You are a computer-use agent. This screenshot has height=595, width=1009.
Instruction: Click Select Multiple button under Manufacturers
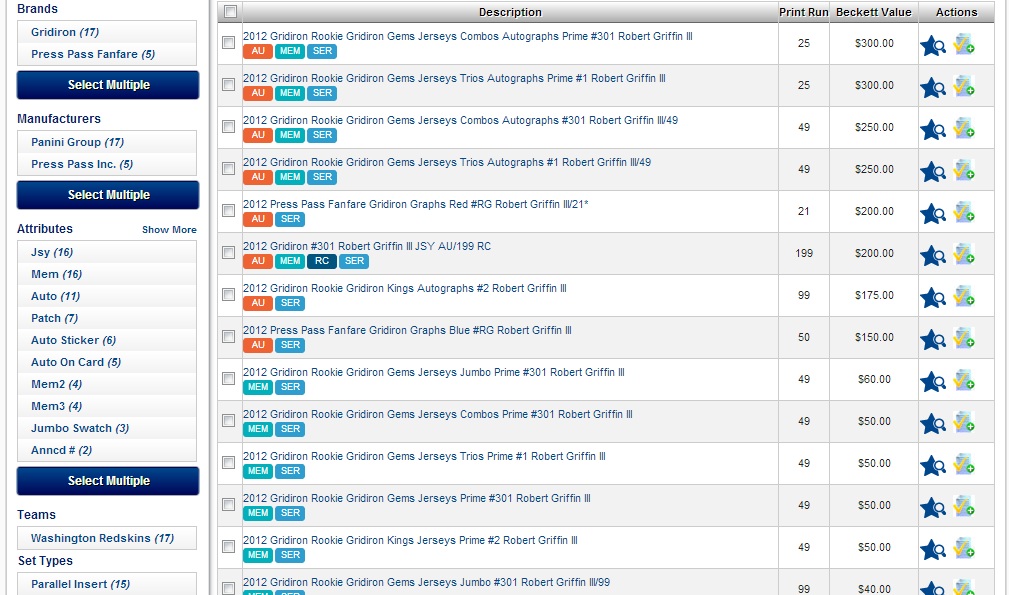pyautogui.click(x=108, y=195)
